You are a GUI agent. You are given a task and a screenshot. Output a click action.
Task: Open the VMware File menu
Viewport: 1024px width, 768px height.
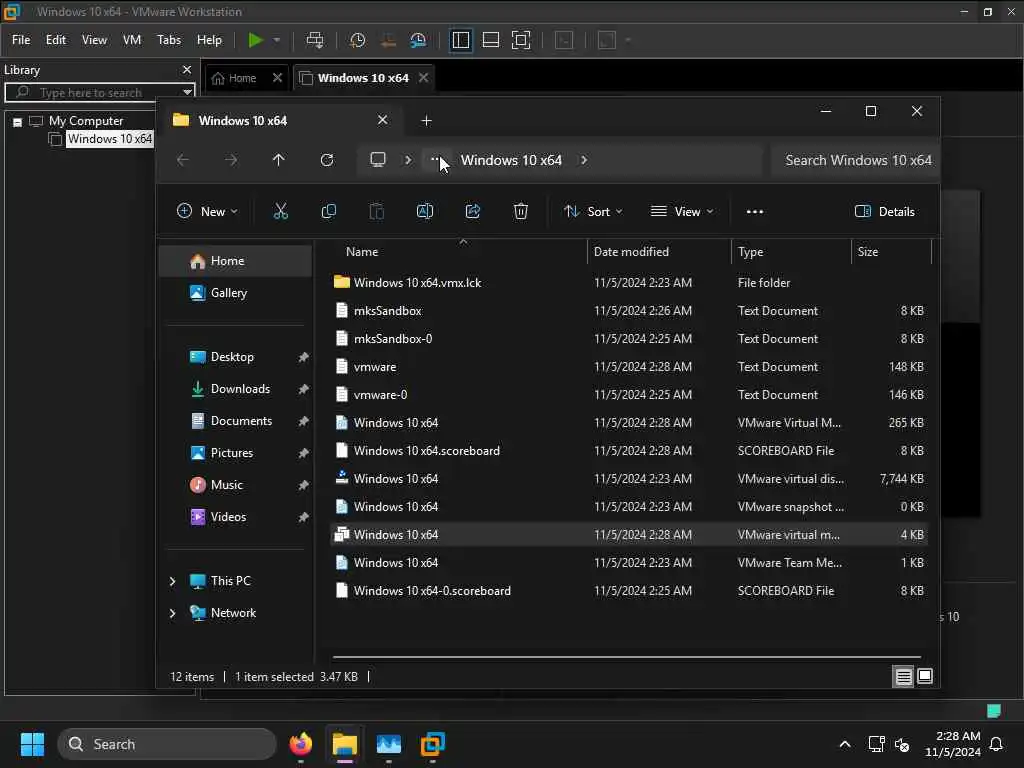pyautogui.click(x=21, y=40)
